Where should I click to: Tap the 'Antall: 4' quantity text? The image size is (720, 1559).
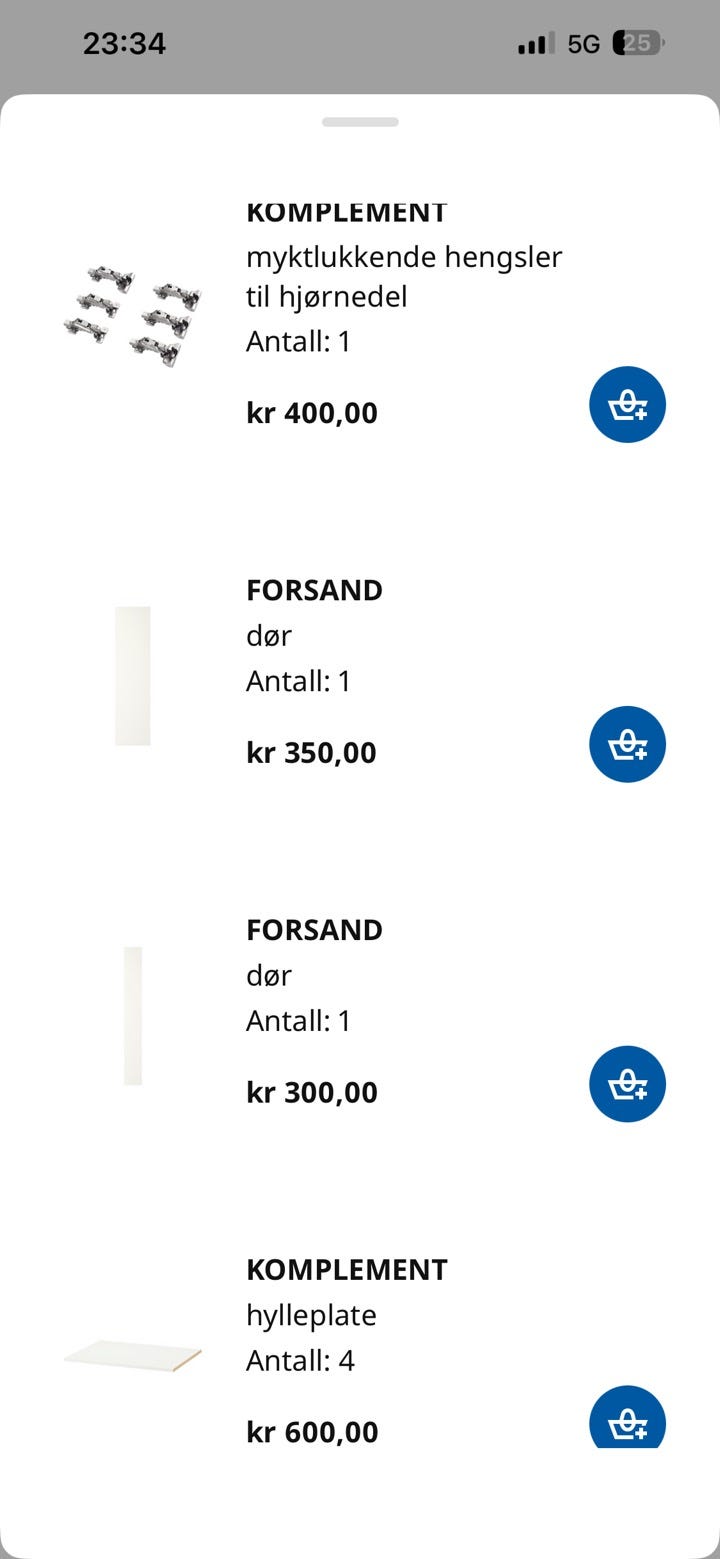coord(300,1361)
